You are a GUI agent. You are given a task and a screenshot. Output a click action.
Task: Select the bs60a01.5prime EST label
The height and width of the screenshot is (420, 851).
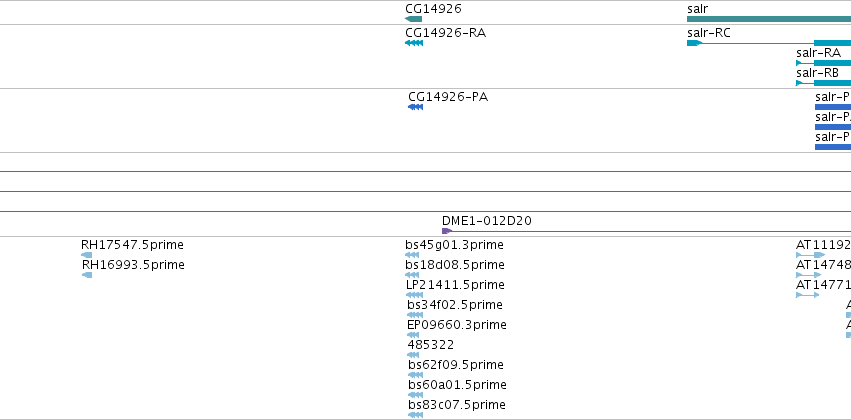tap(458, 385)
